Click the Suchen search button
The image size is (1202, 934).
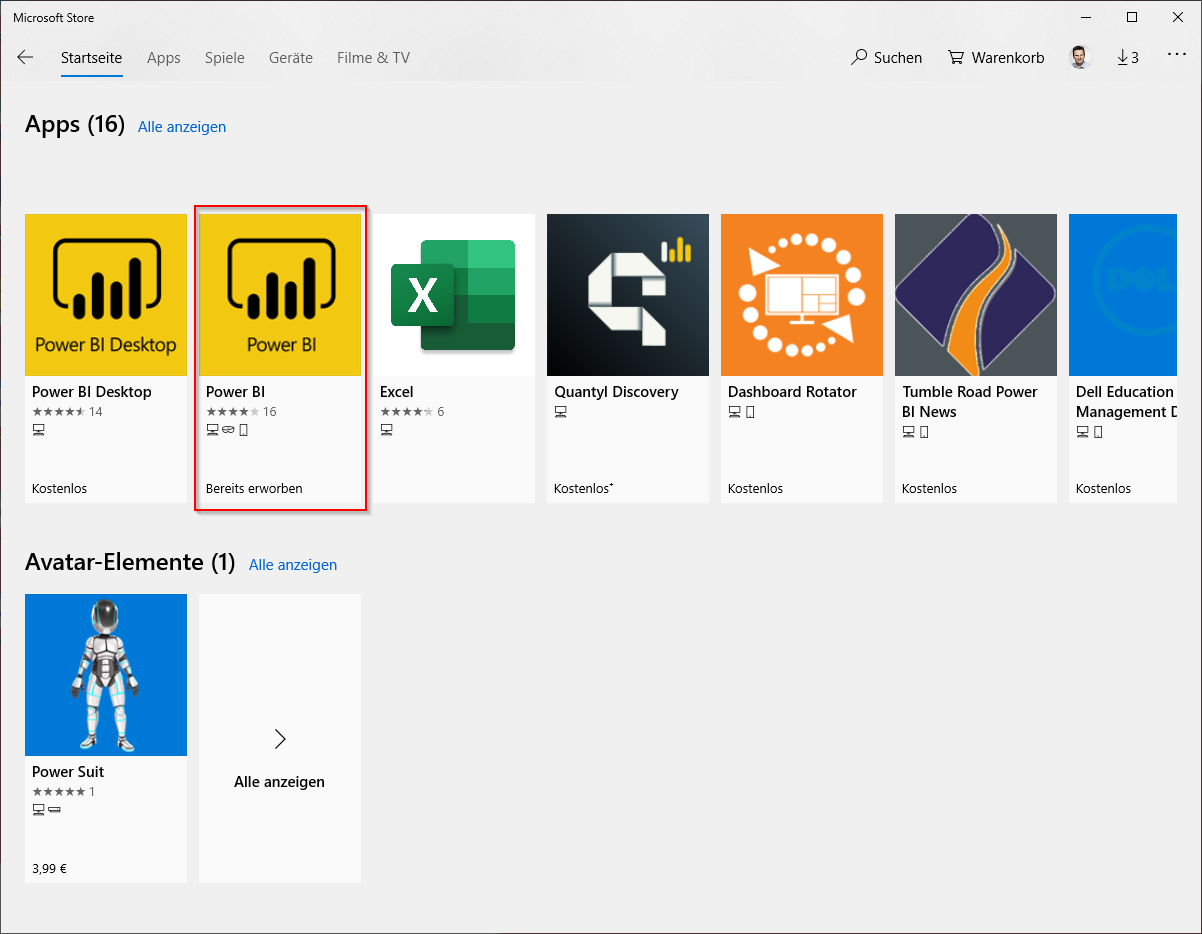(x=886, y=58)
